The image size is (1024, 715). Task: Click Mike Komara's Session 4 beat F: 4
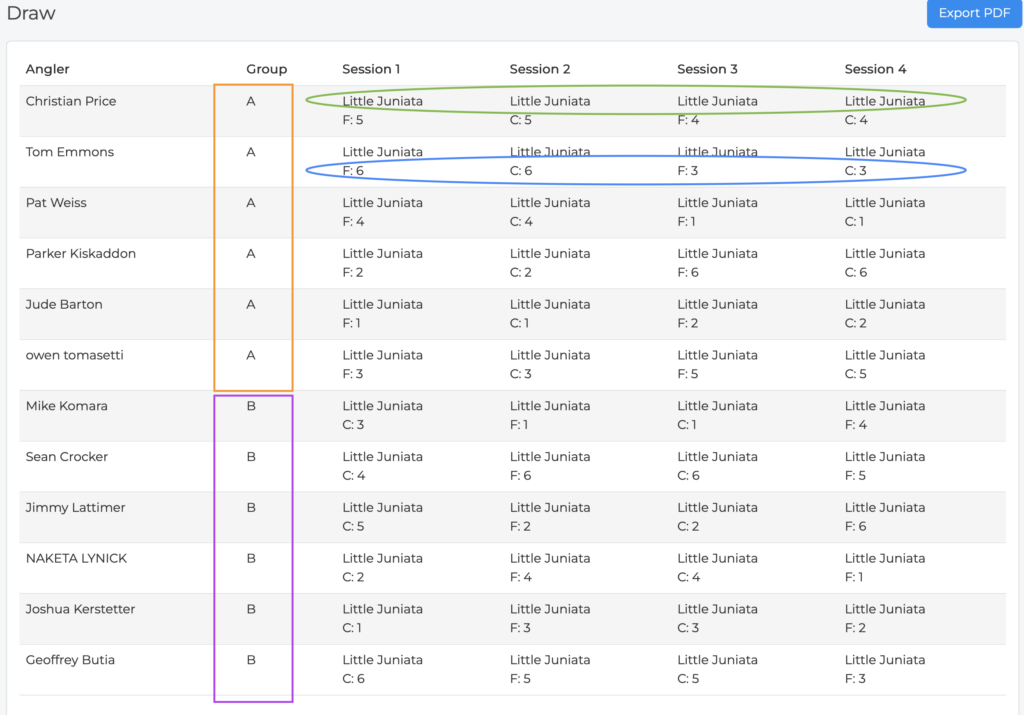[856, 425]
